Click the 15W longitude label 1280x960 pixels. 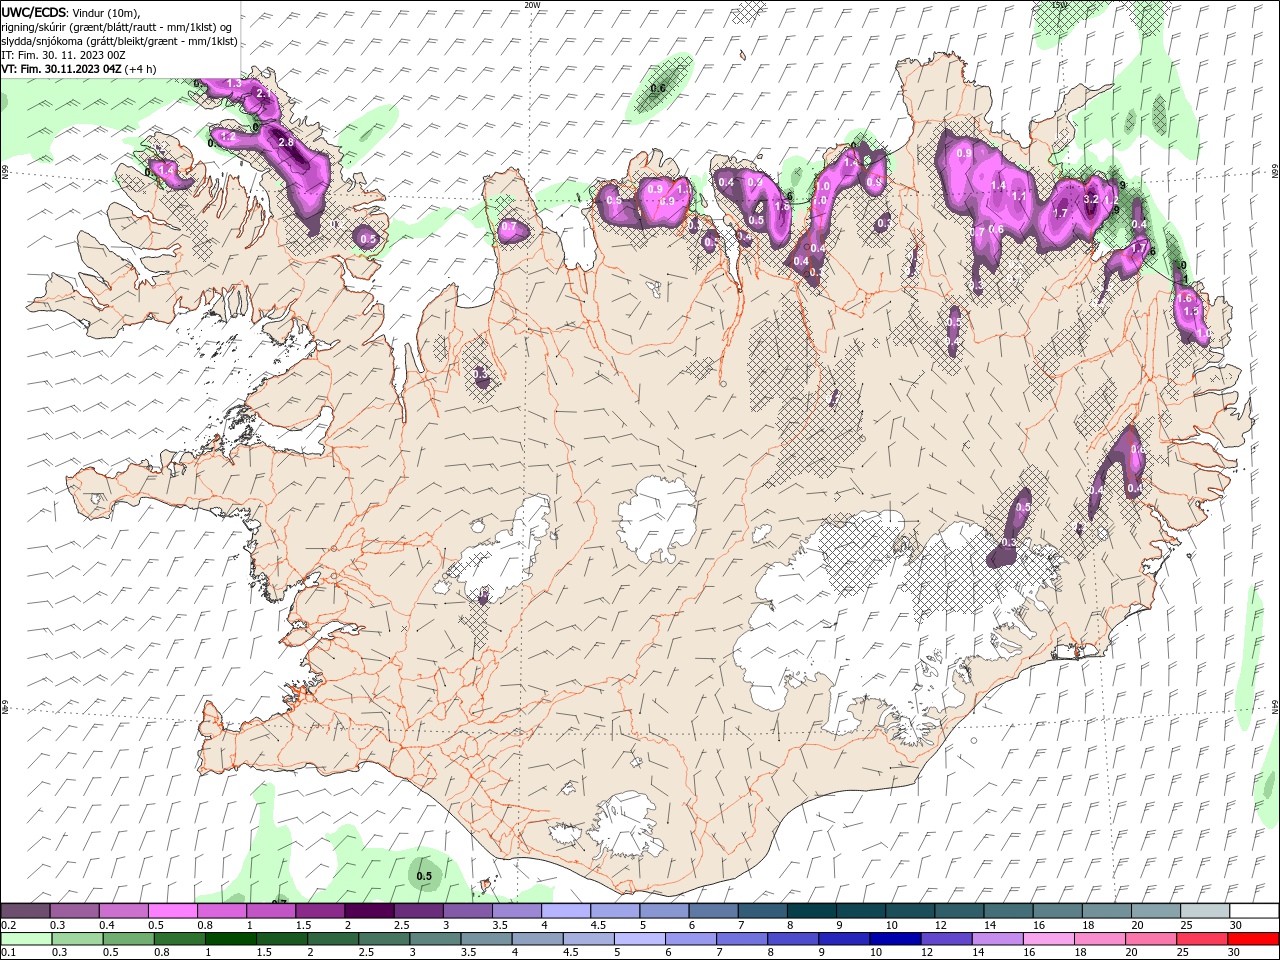[1060, 5]
